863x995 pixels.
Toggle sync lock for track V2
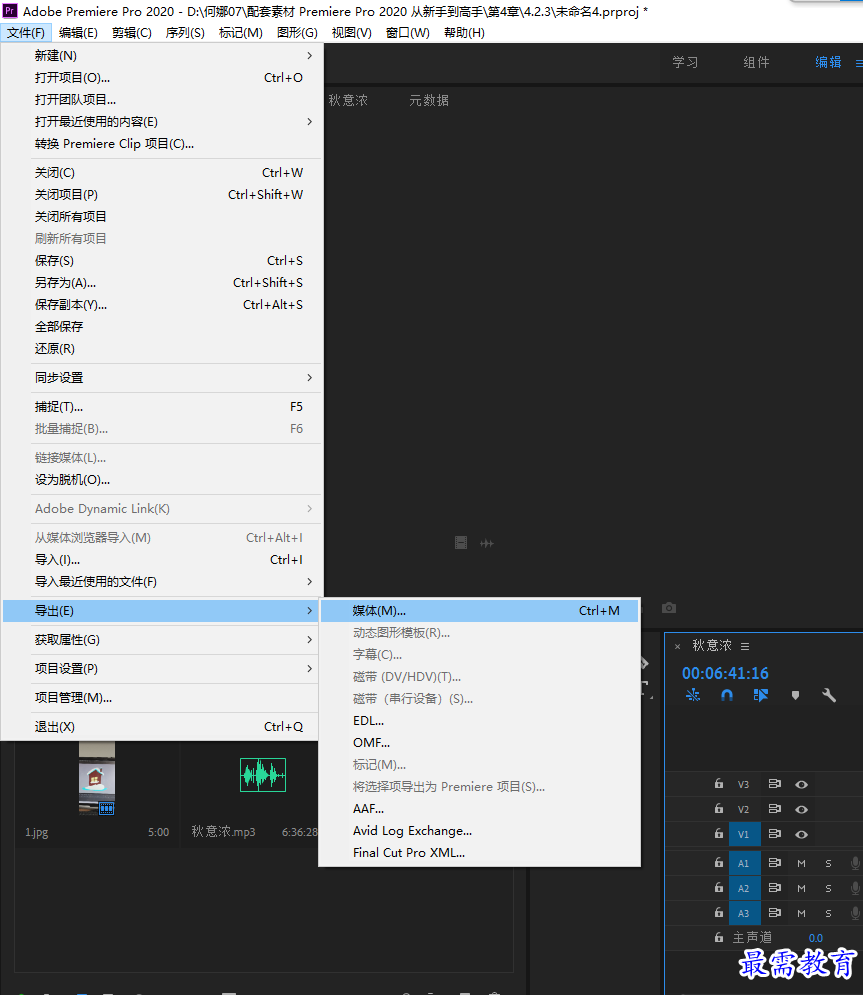point(775,808)
